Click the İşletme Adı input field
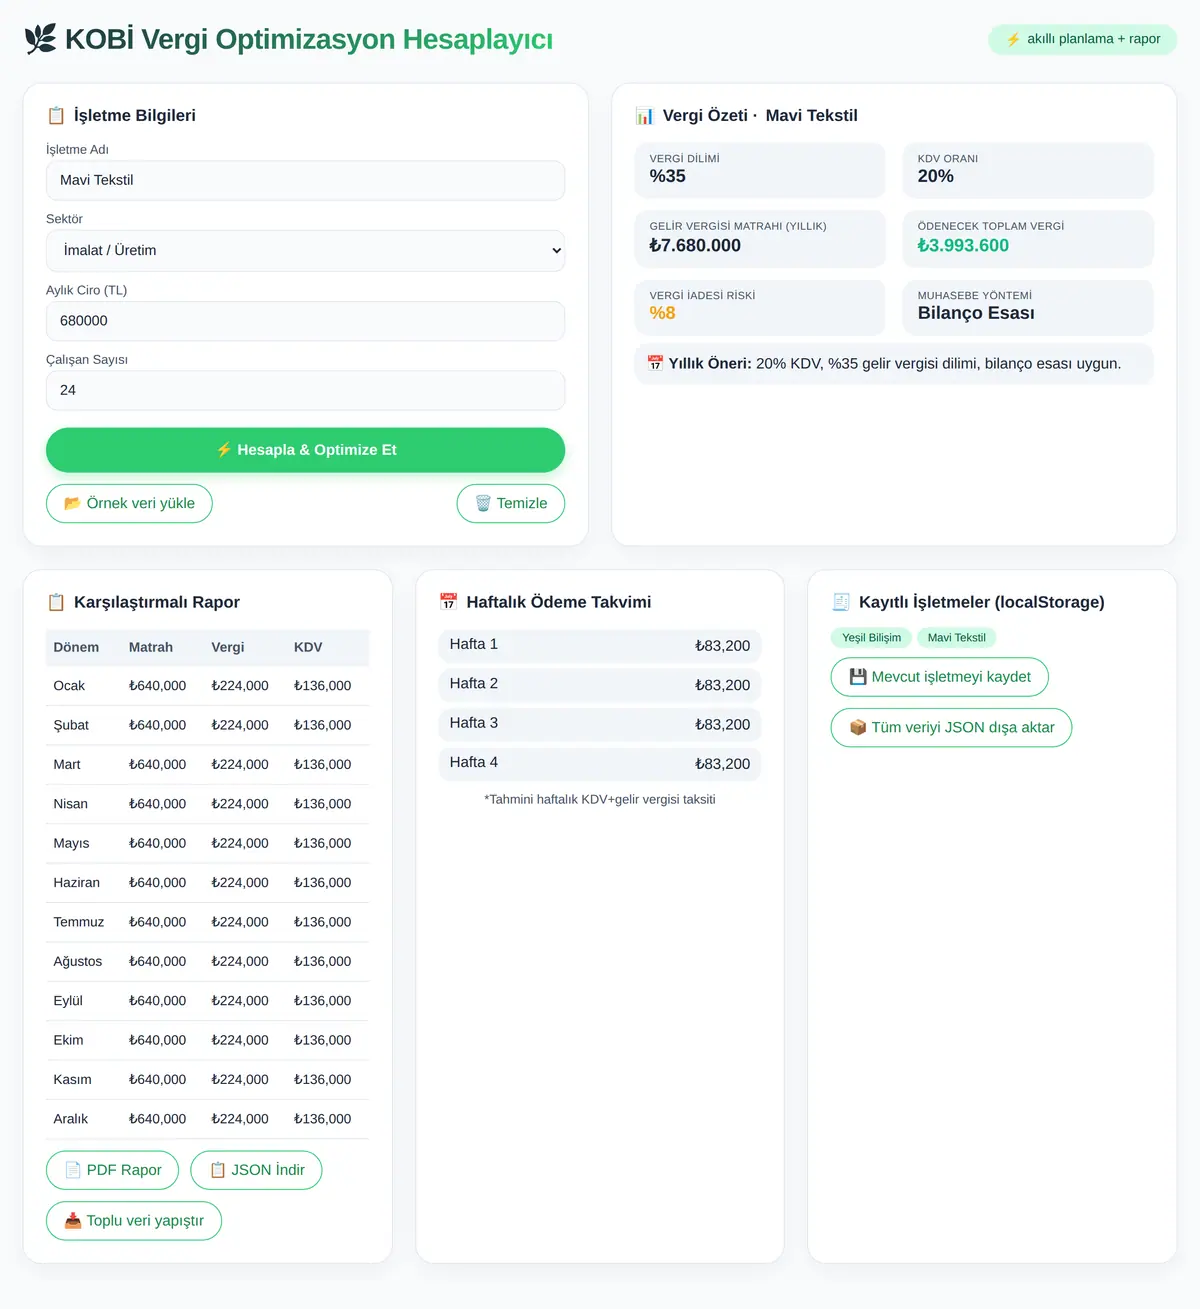Viewport: 1200px width, 1309px height. 305,180
